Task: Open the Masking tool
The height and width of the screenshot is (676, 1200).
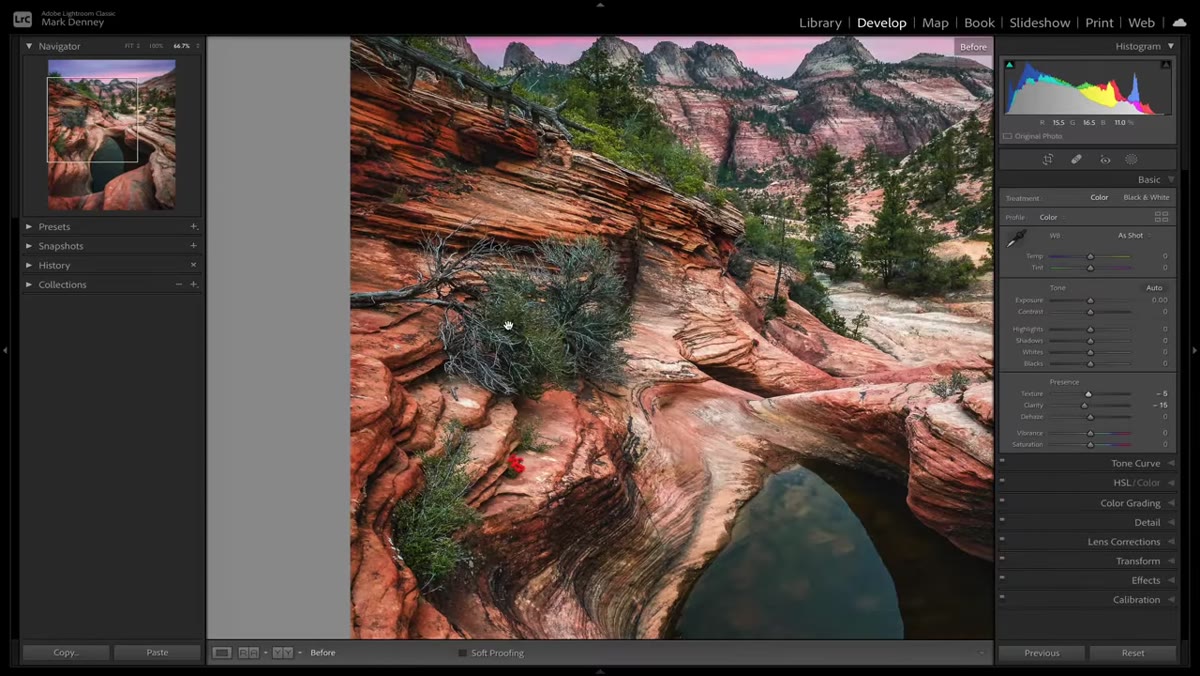Action: point(1131,159)
